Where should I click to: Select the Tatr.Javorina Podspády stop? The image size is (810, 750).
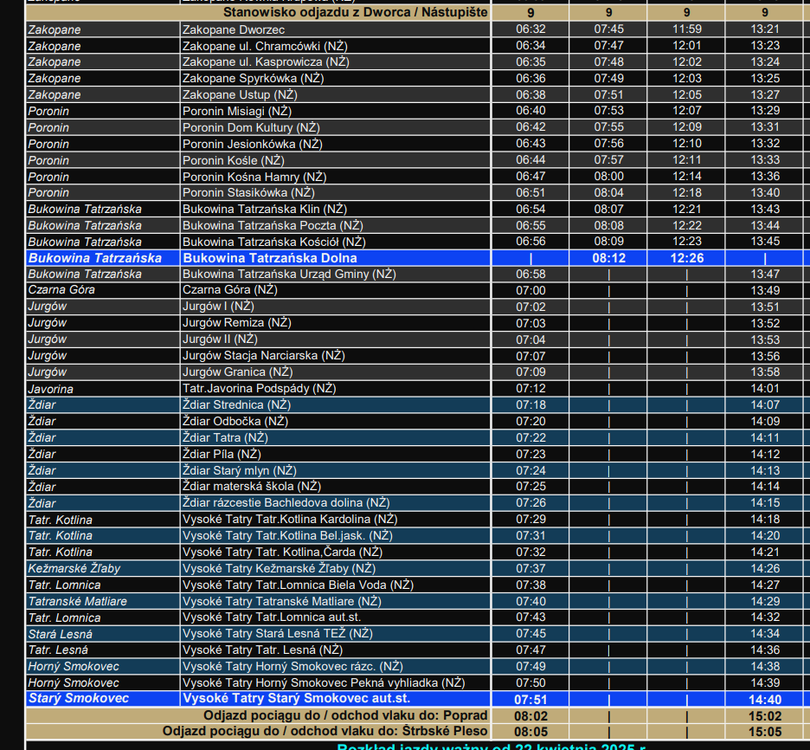point(259,389)
